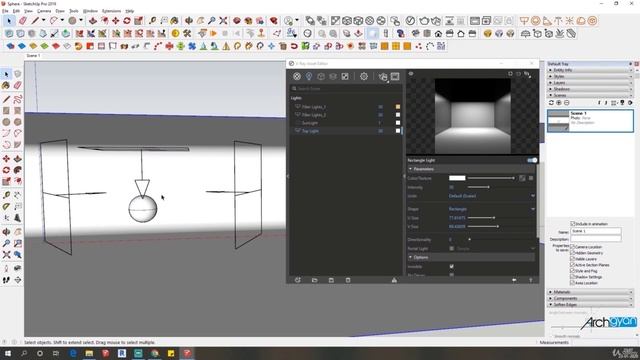Open the Camera menu
640x360 pixels.
point(44,11)
